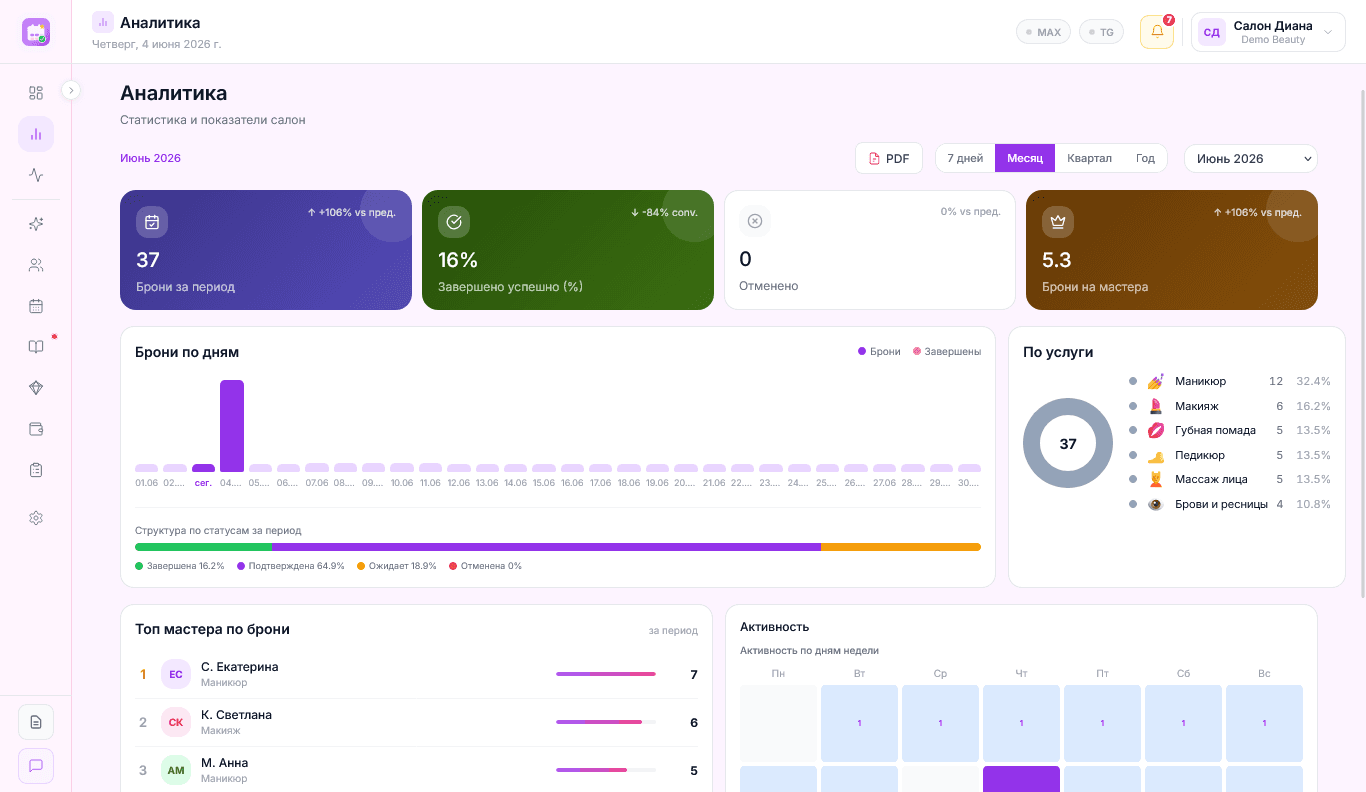Open the AI sparkles icon in sidebar
This screenshot has width=1366, height=792.
pos(36,224)
